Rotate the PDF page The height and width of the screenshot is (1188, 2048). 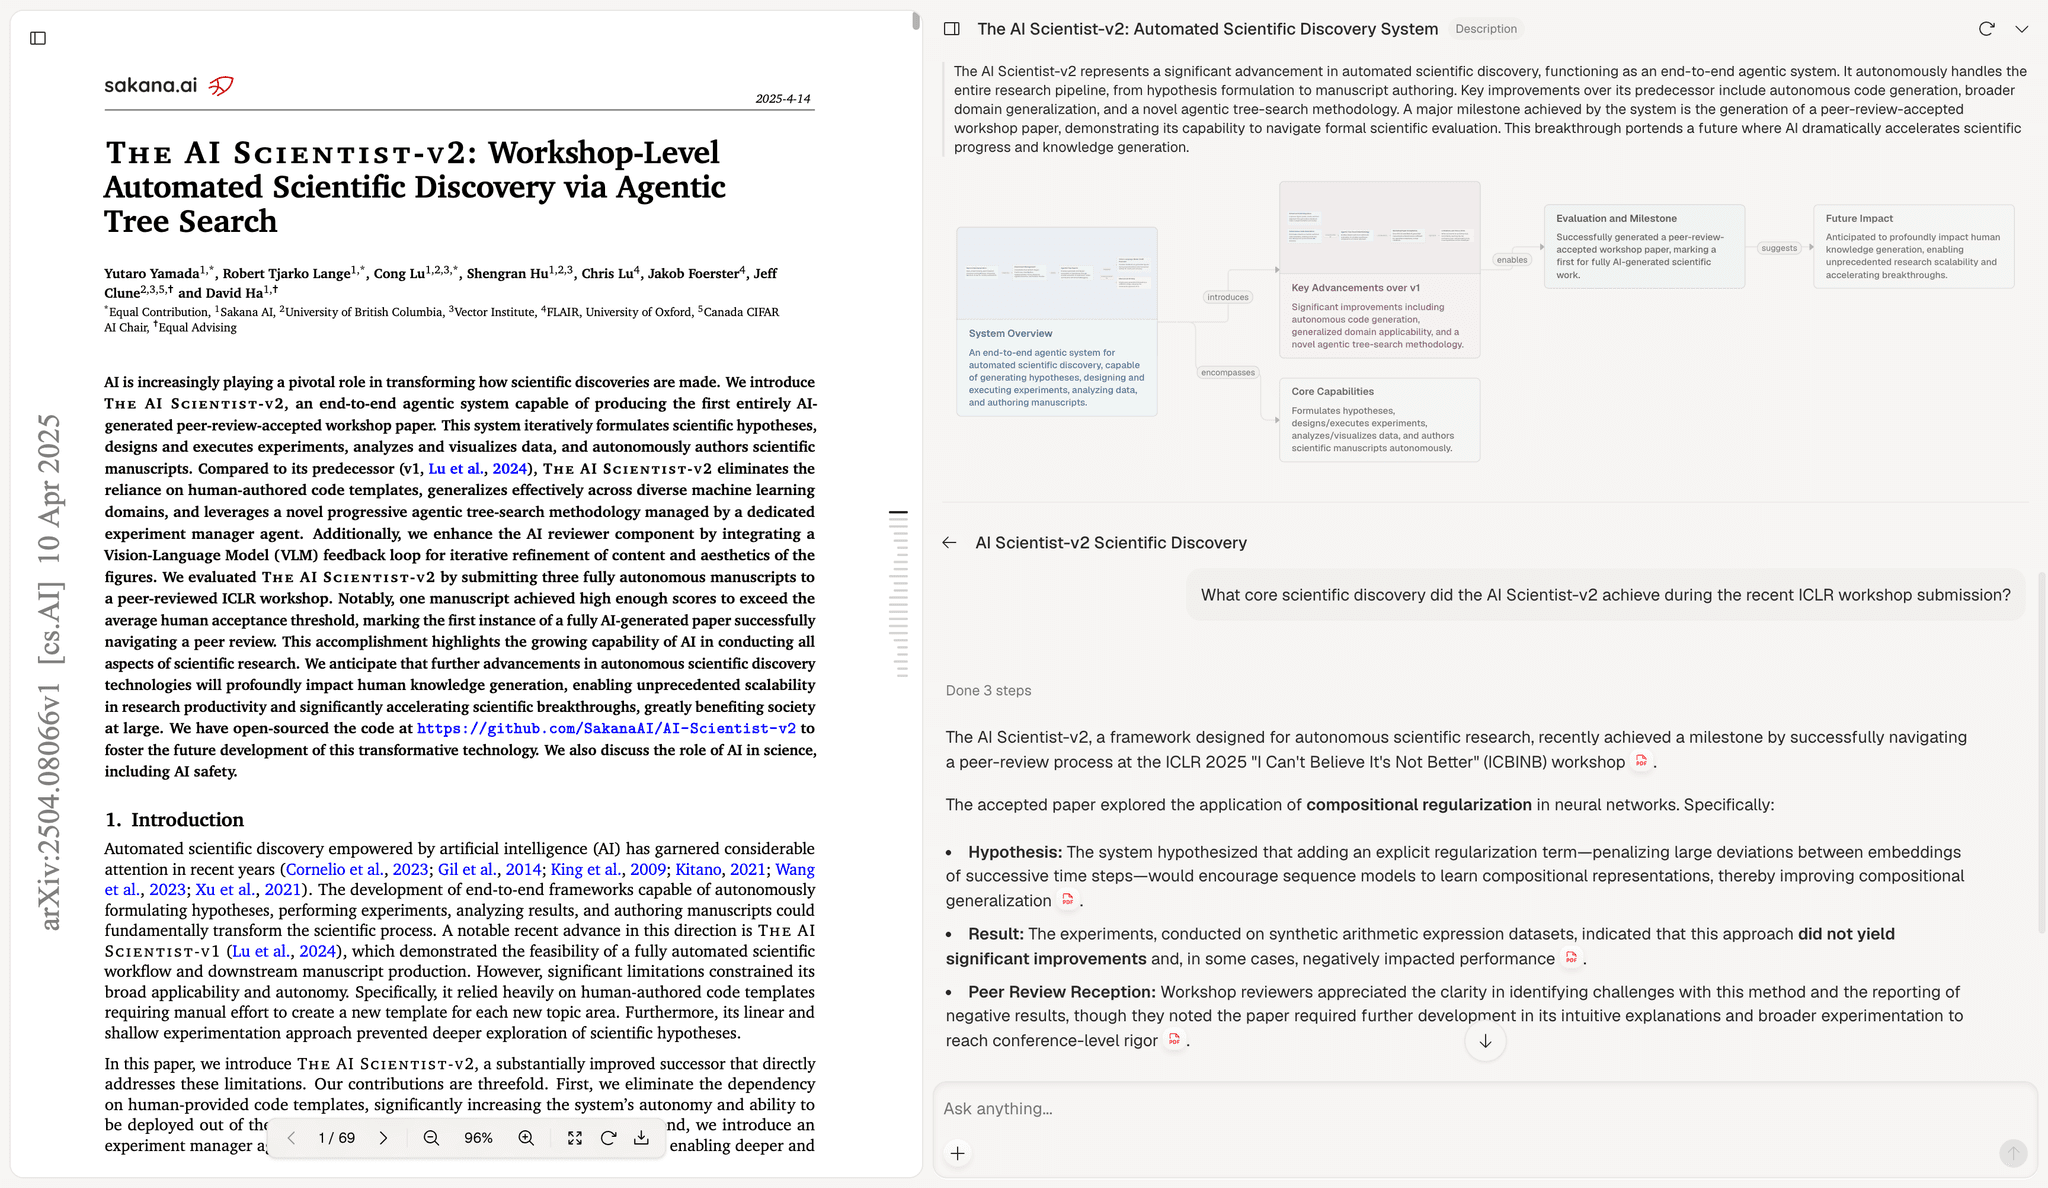coord(608,1138)
